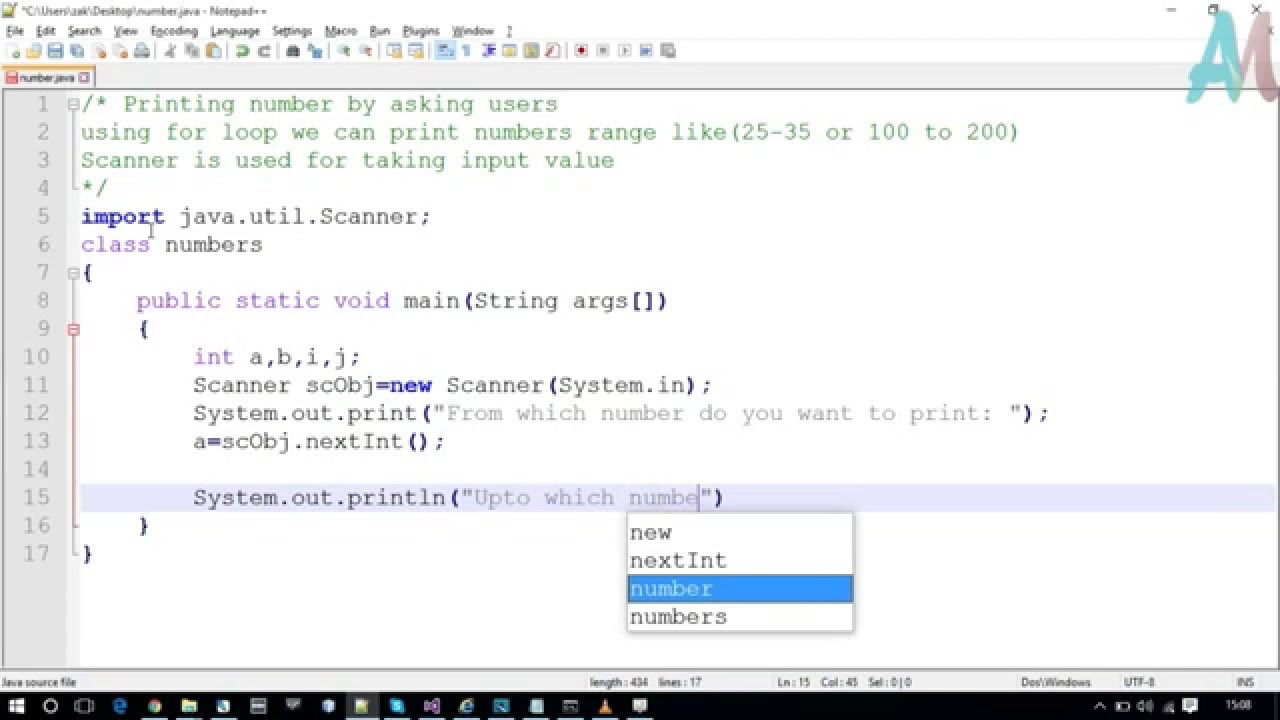Image resolution: width=1280 pixels, height=720 pixels.
Task: Click the Close All toolbar icon
Action: 119,50
